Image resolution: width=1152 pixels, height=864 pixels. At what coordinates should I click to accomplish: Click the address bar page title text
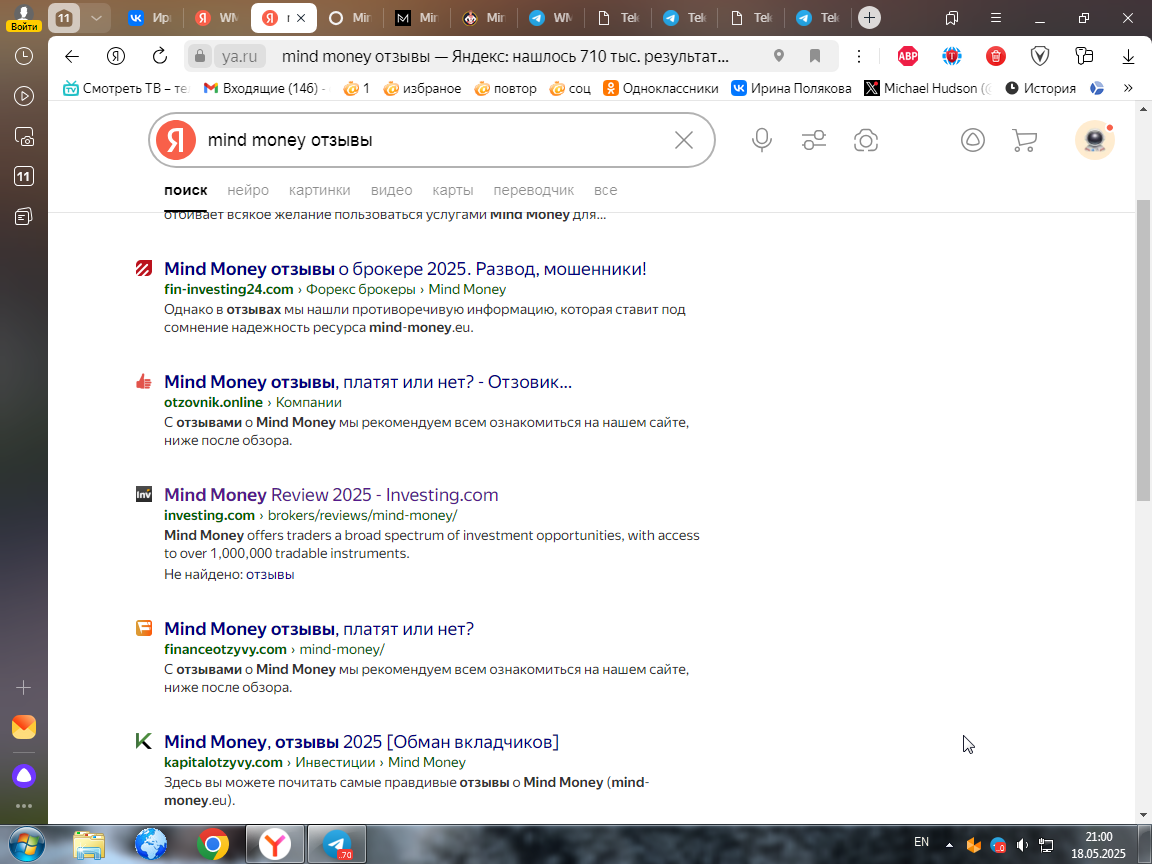(x=505, y=56)
